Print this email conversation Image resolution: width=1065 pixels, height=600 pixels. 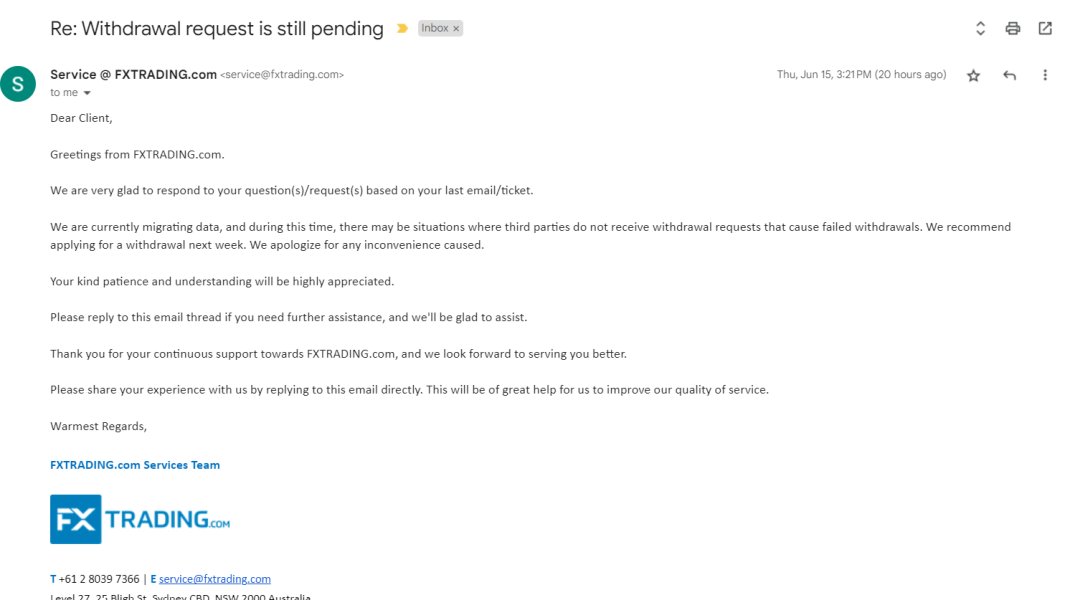click(x=1013, y=28)
